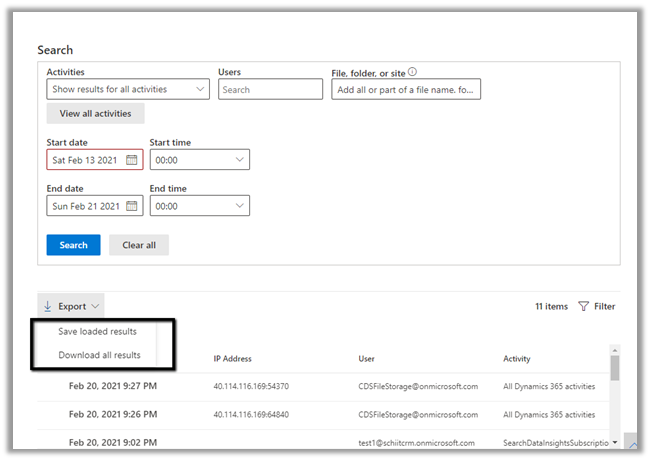Click the info icon beside File, folder, or site

[412, 72]
